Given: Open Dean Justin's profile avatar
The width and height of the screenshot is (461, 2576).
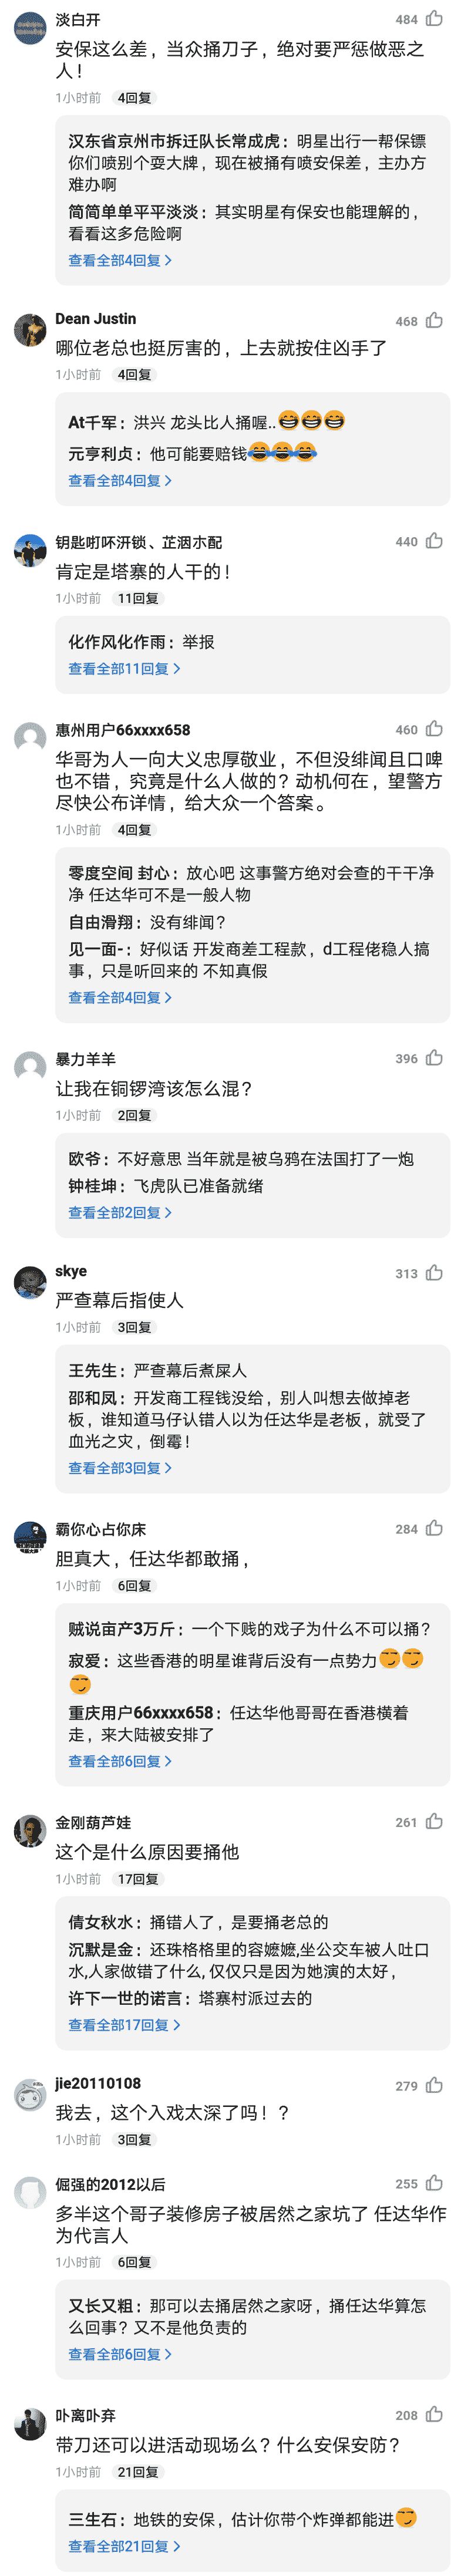Looking at the screenshot, I should click(30, 330).
